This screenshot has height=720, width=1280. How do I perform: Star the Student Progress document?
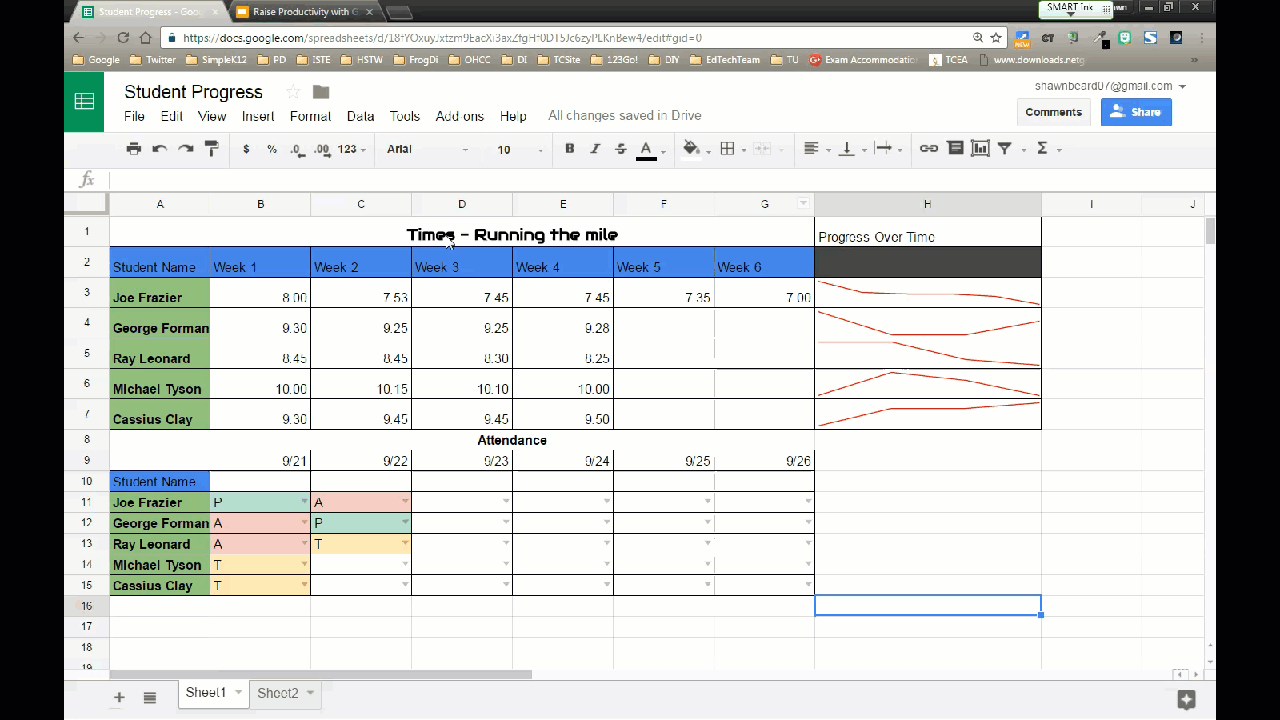[293, 92]
